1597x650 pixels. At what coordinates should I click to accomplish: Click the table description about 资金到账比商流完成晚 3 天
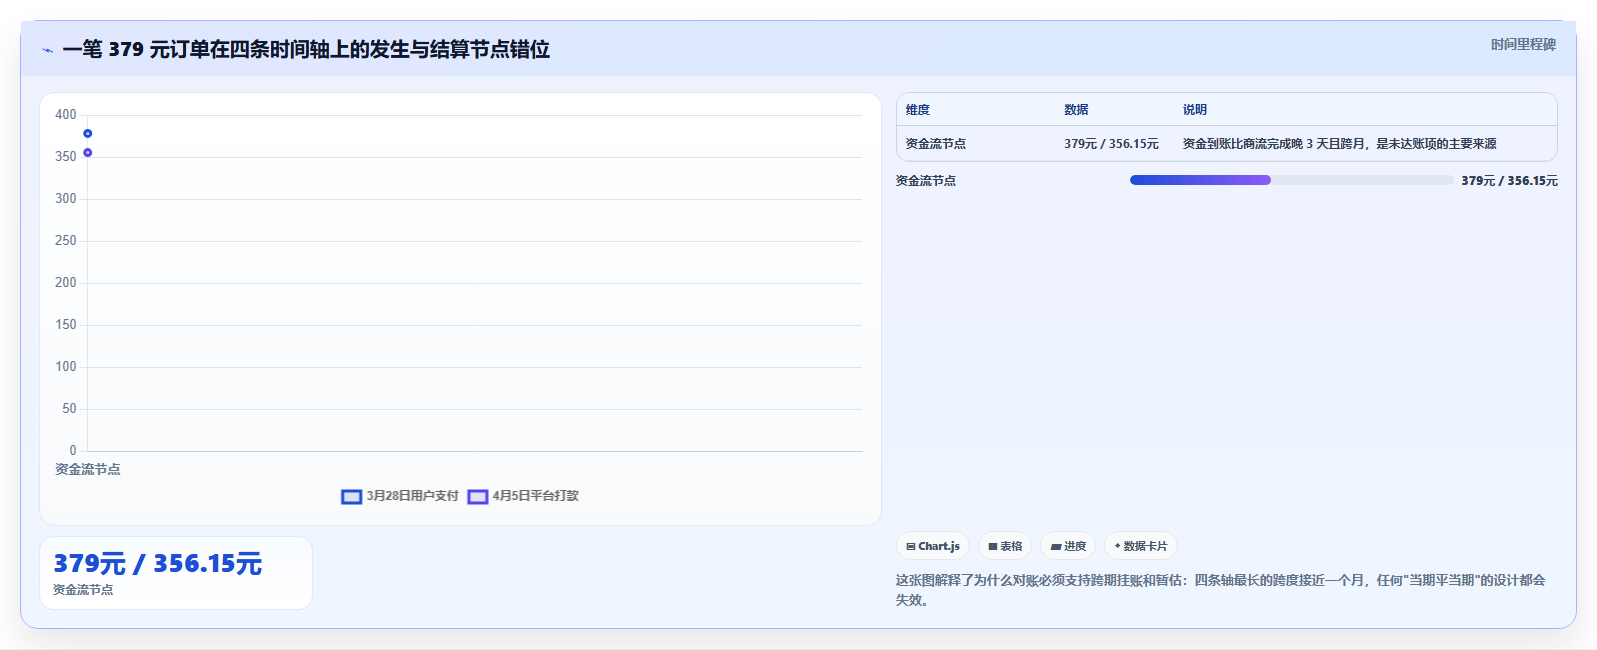1340,144
